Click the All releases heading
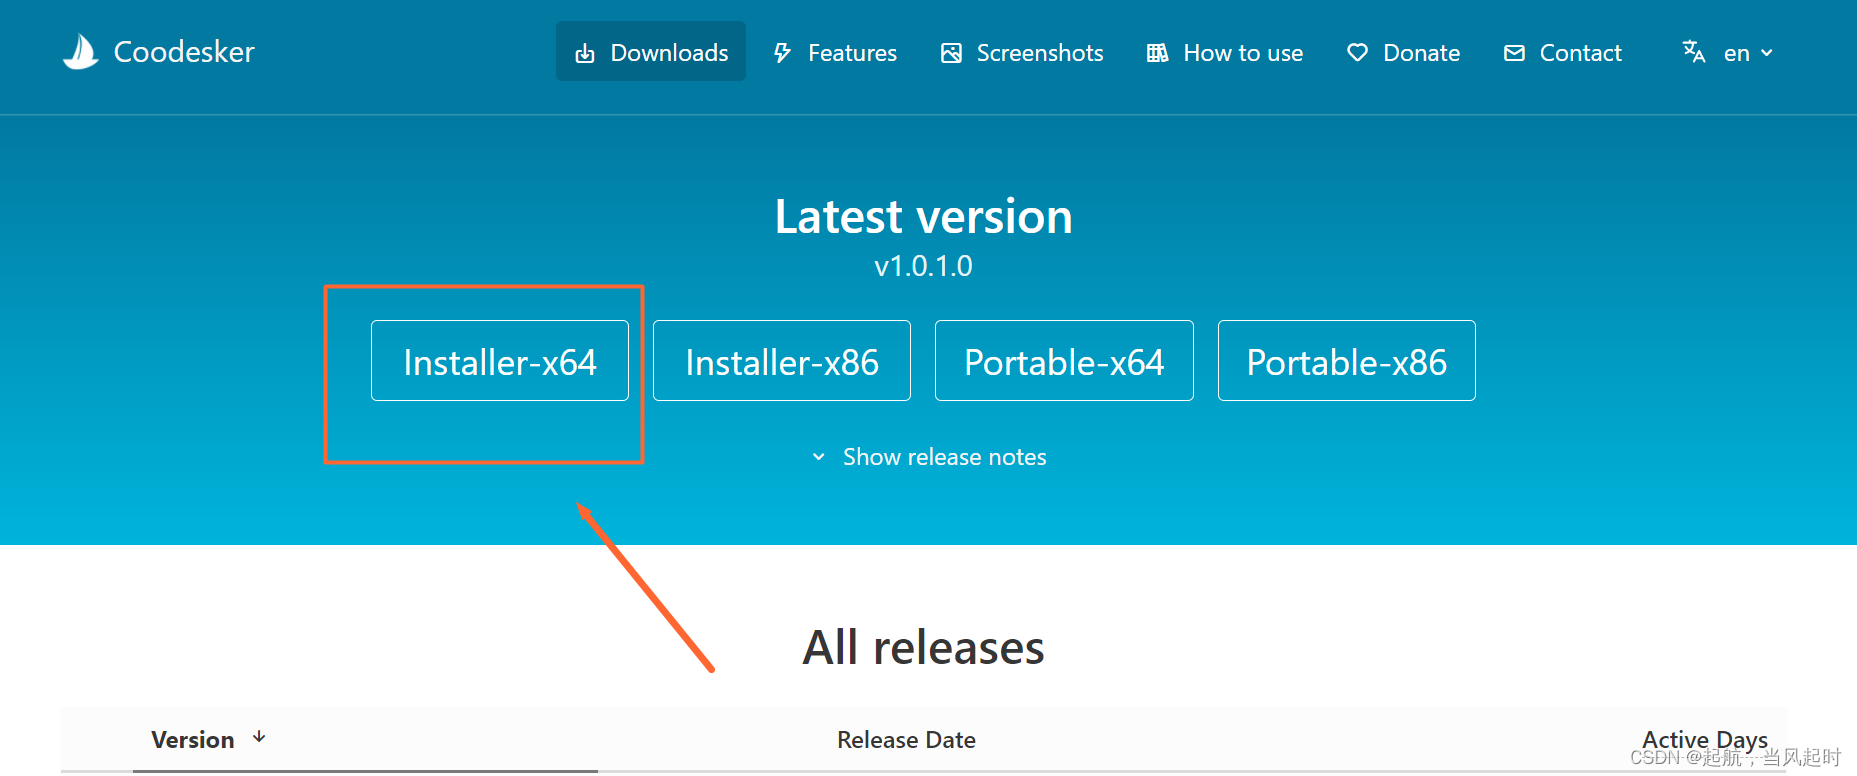The height and width of the screenshot is (776, 1857). 923,647
